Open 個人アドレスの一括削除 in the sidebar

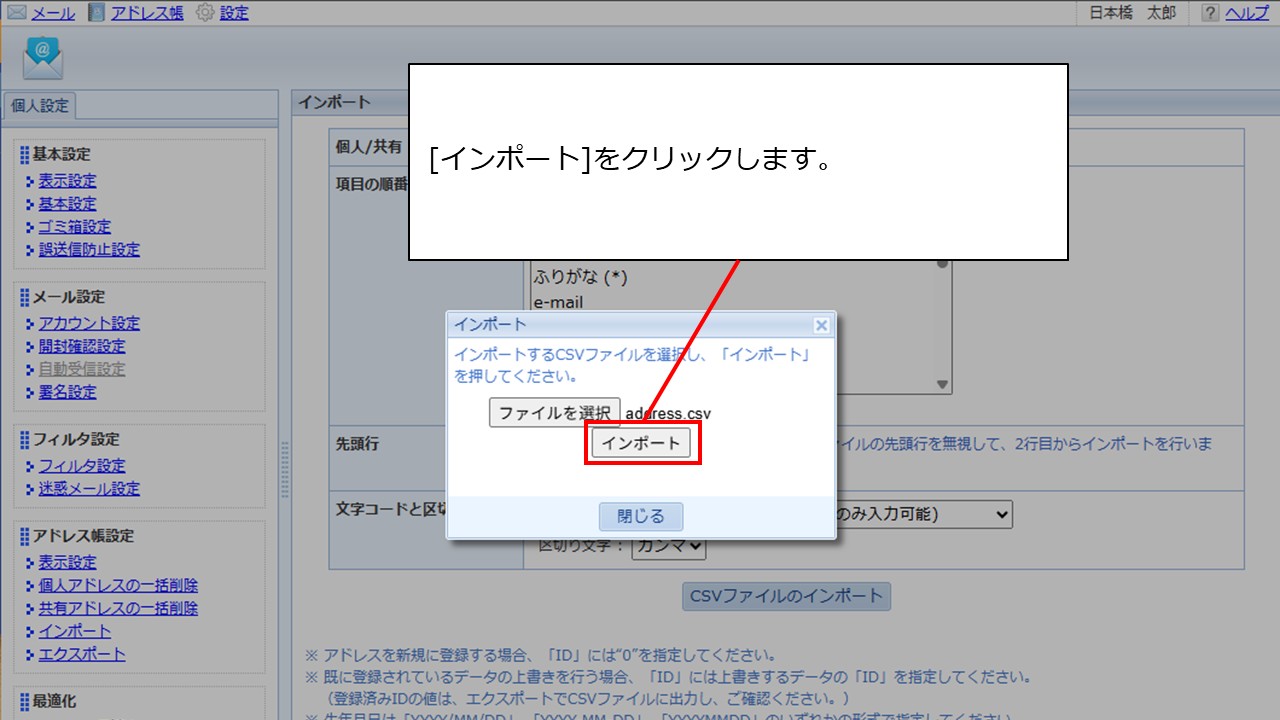point(118,585)
